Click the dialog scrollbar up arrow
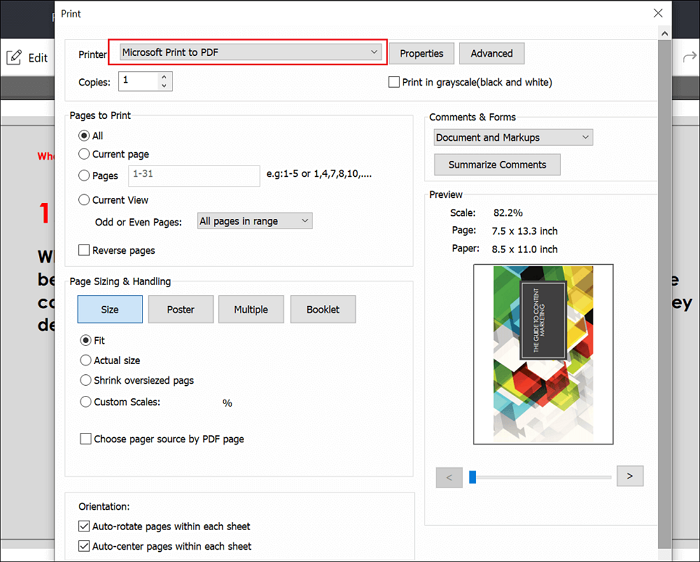 [x=665, y=33]
